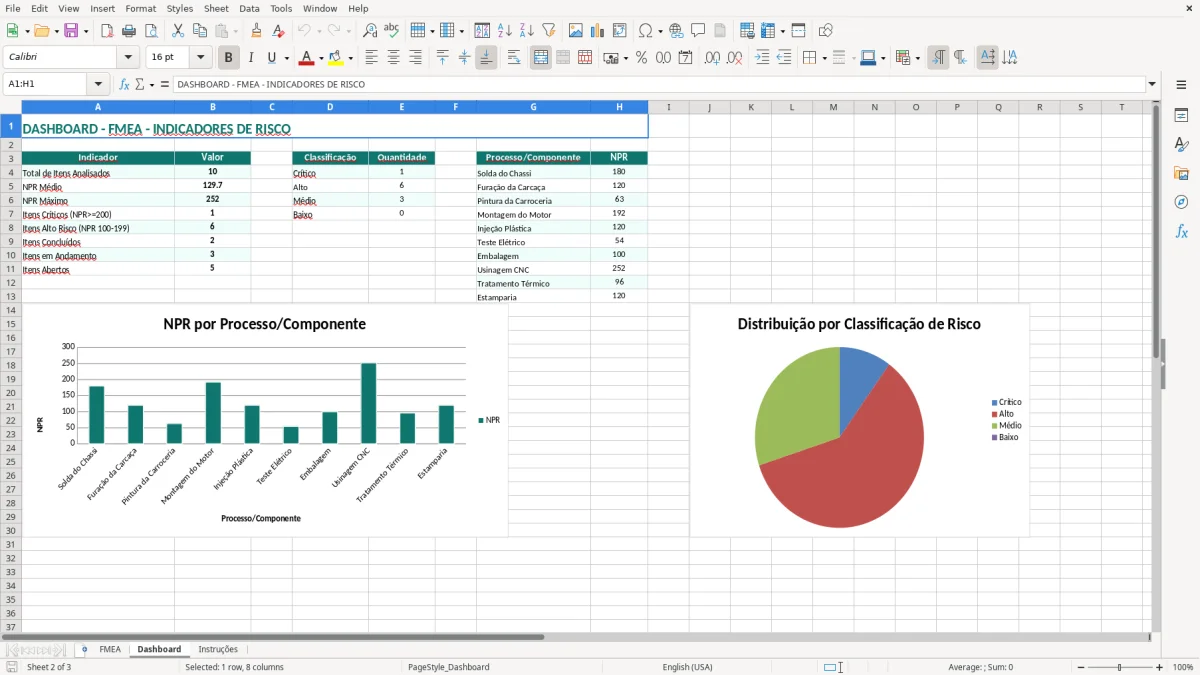Screen dimensions: 1200x675
Task: Open the Tools menu
Action: point(281,8)
